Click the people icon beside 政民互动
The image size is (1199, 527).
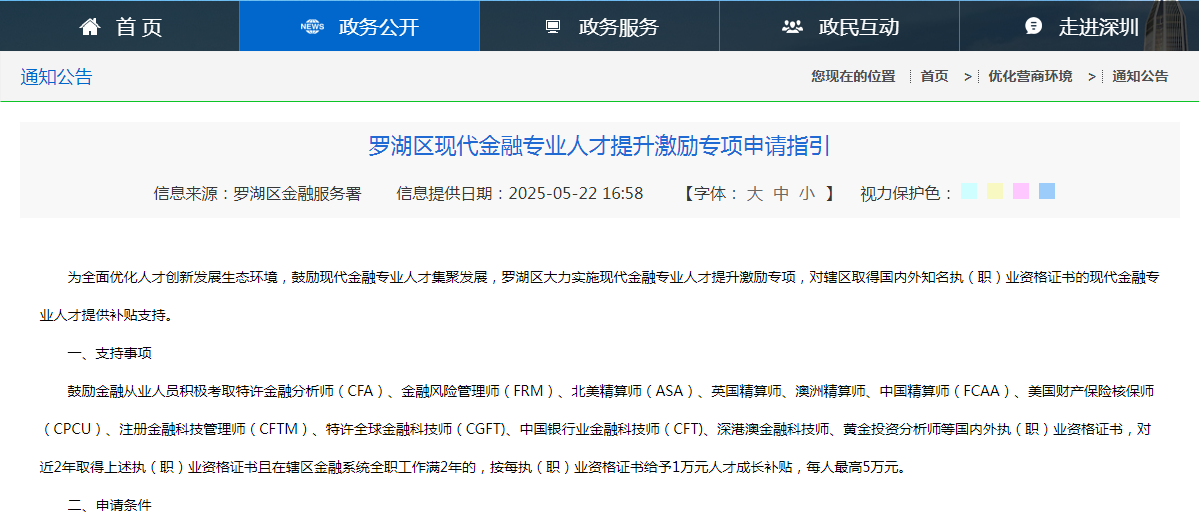point(792,27)
